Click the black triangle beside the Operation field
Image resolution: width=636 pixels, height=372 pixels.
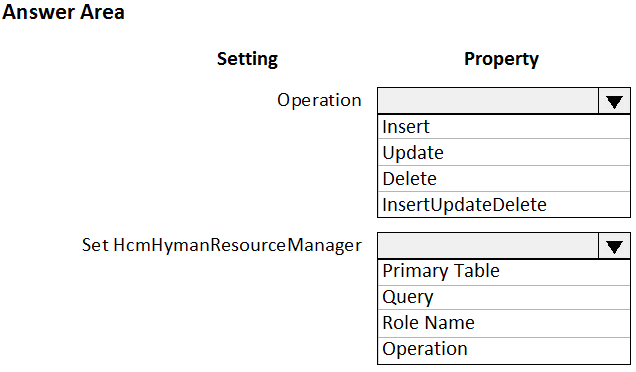point(614,102)
